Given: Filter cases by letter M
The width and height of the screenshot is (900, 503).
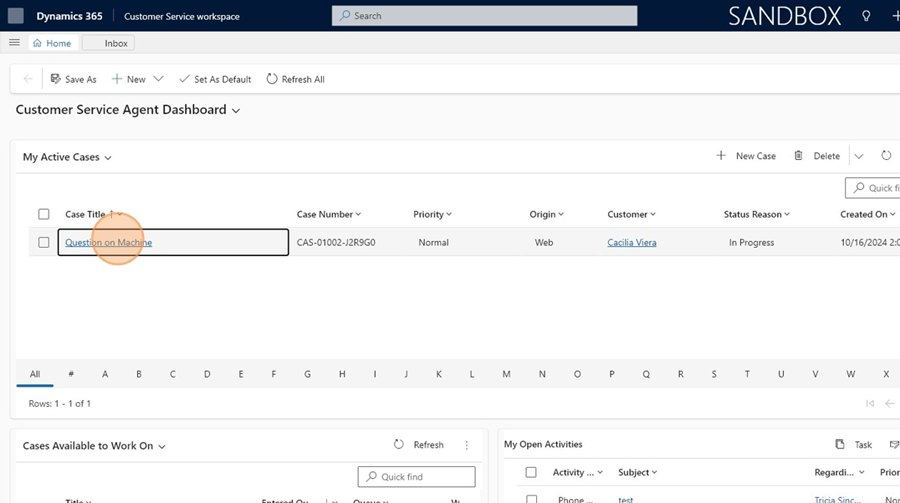Looking at the screenshot, I should (506, 374).
